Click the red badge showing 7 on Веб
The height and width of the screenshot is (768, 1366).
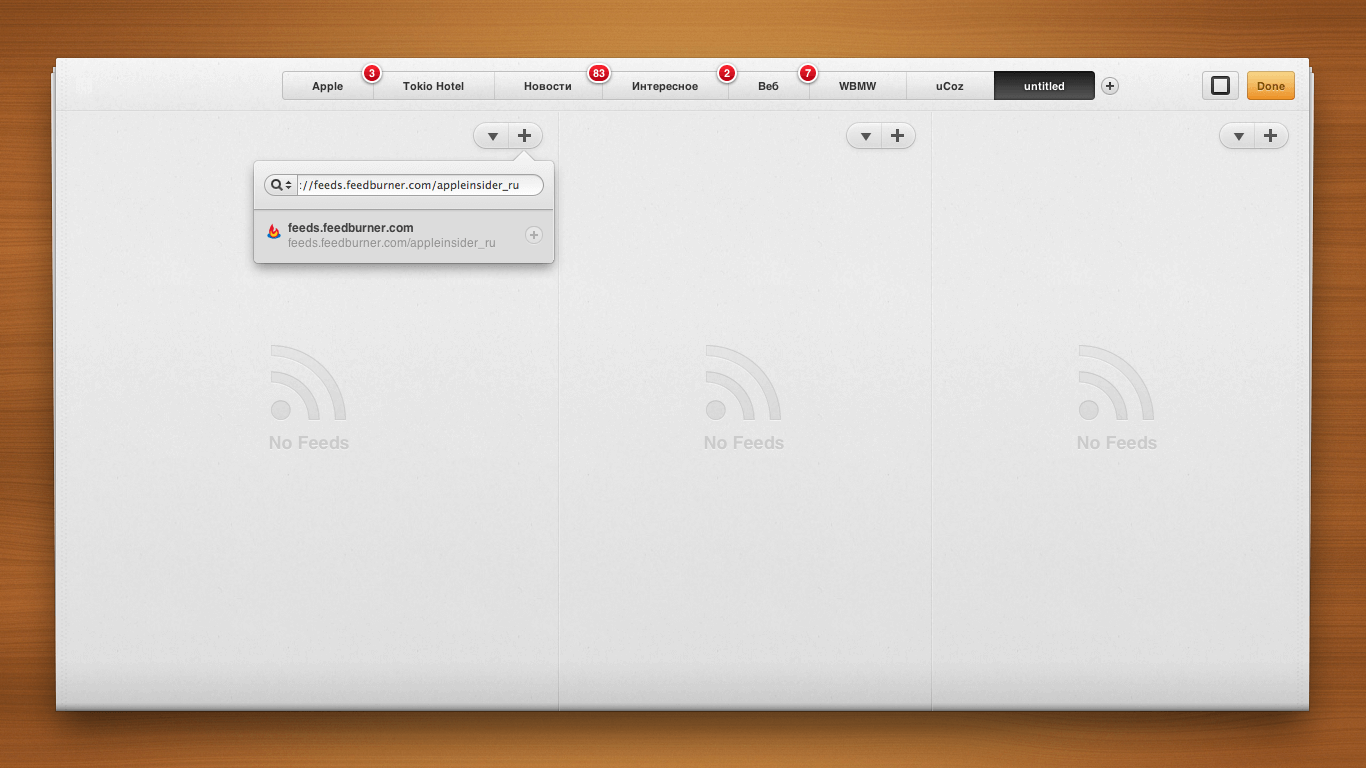click(807, 73)
